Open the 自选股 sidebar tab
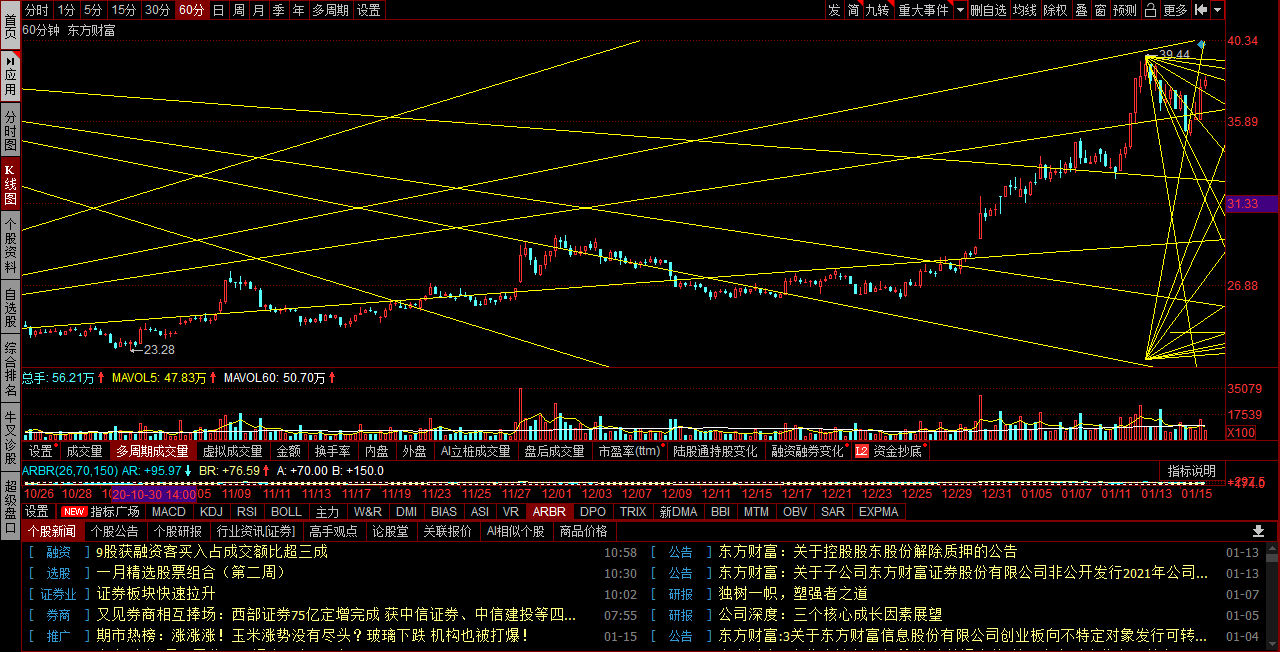1280x652 pixels. pos(10,308)
